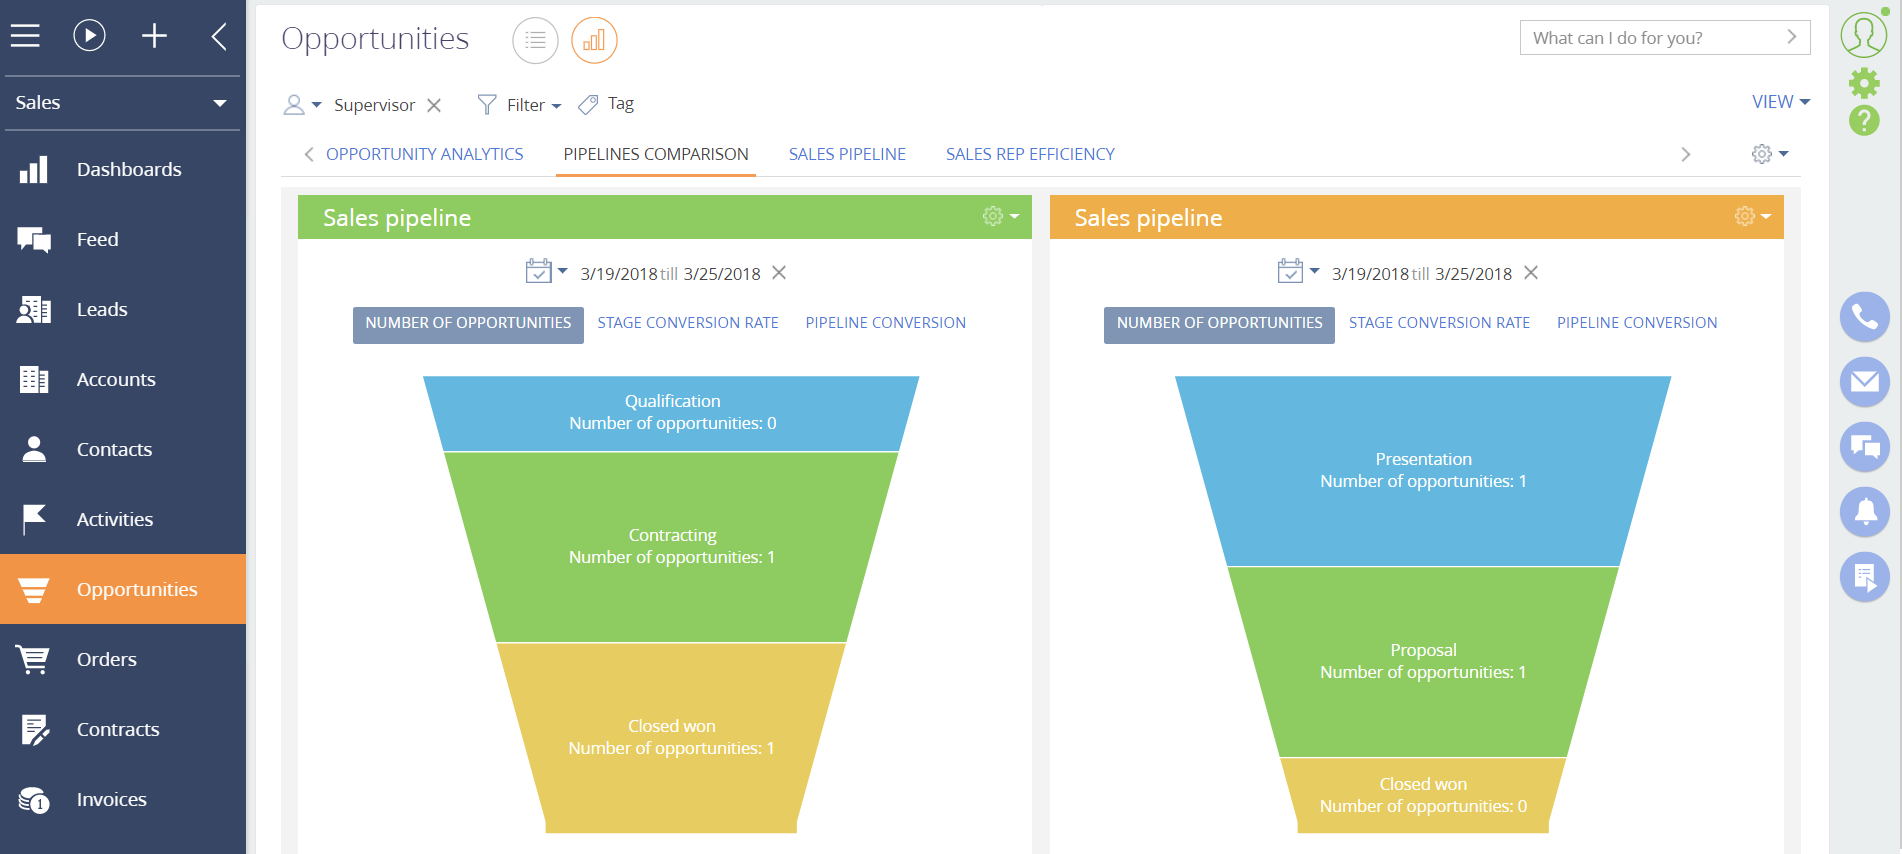1902x854 pixels.
Task: Open the notifications bell icon
Action: pyautogui.click(x=1864, y=511)
